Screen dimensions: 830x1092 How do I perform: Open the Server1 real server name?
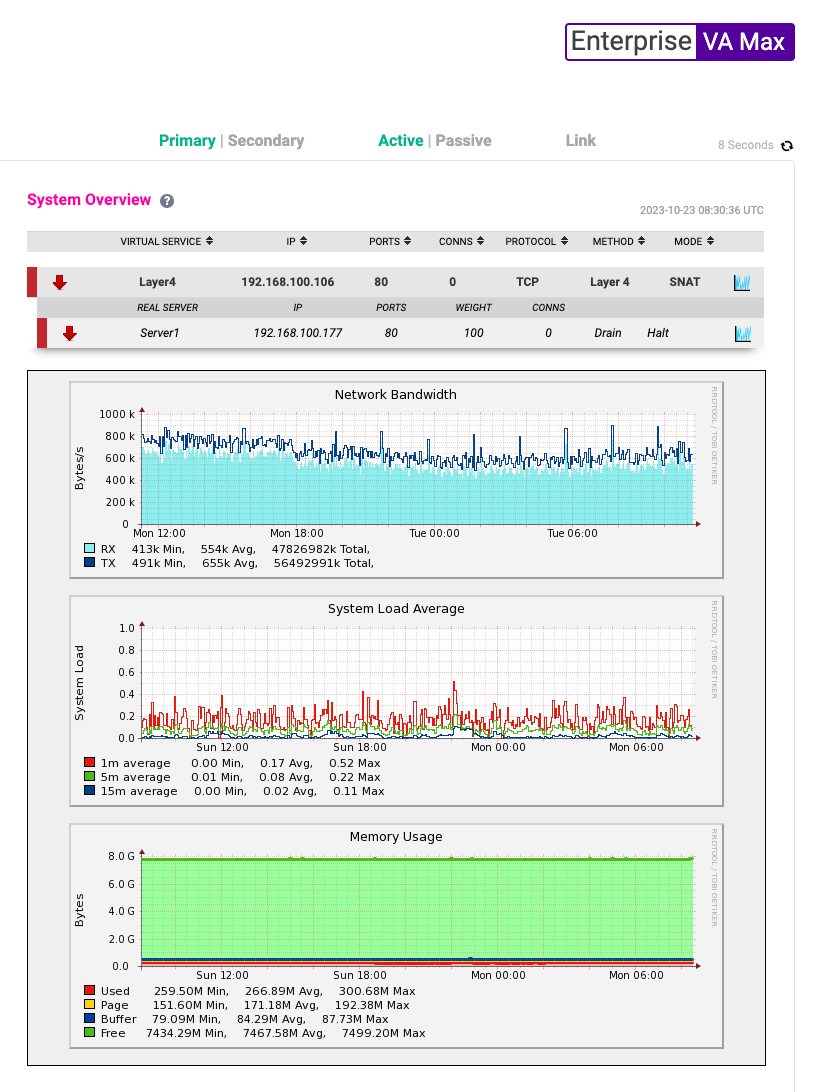(x=159, y=333)
